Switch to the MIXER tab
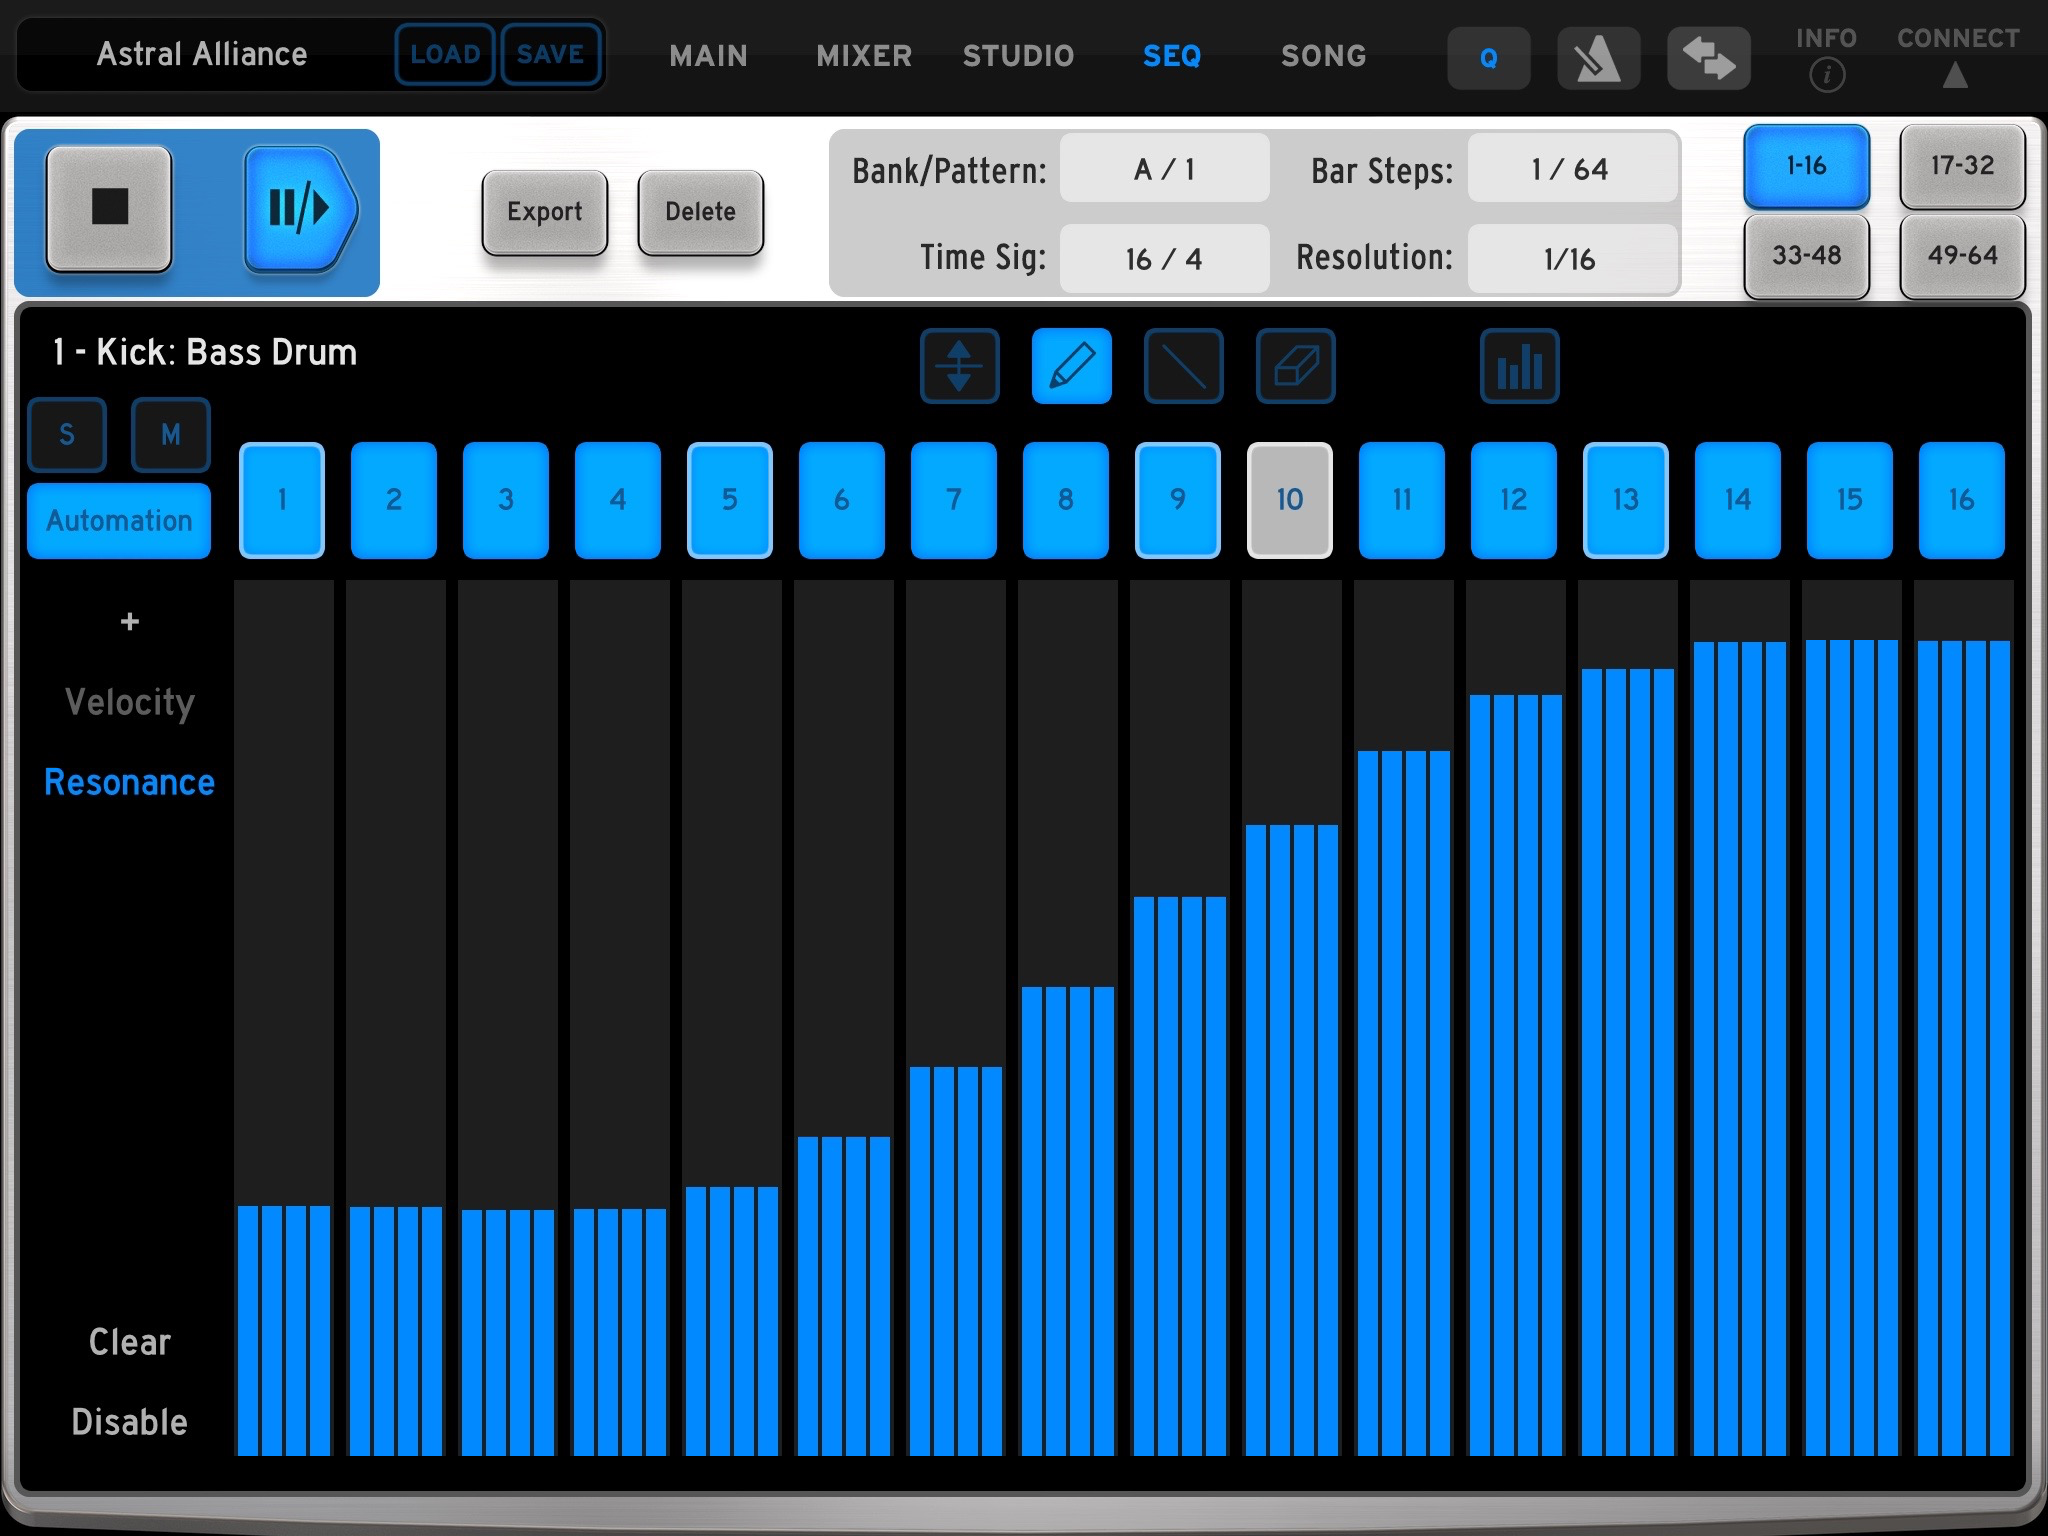The width and height of the screenshot is (2048, 1536). pyautogui.click(x=864, y=56)
